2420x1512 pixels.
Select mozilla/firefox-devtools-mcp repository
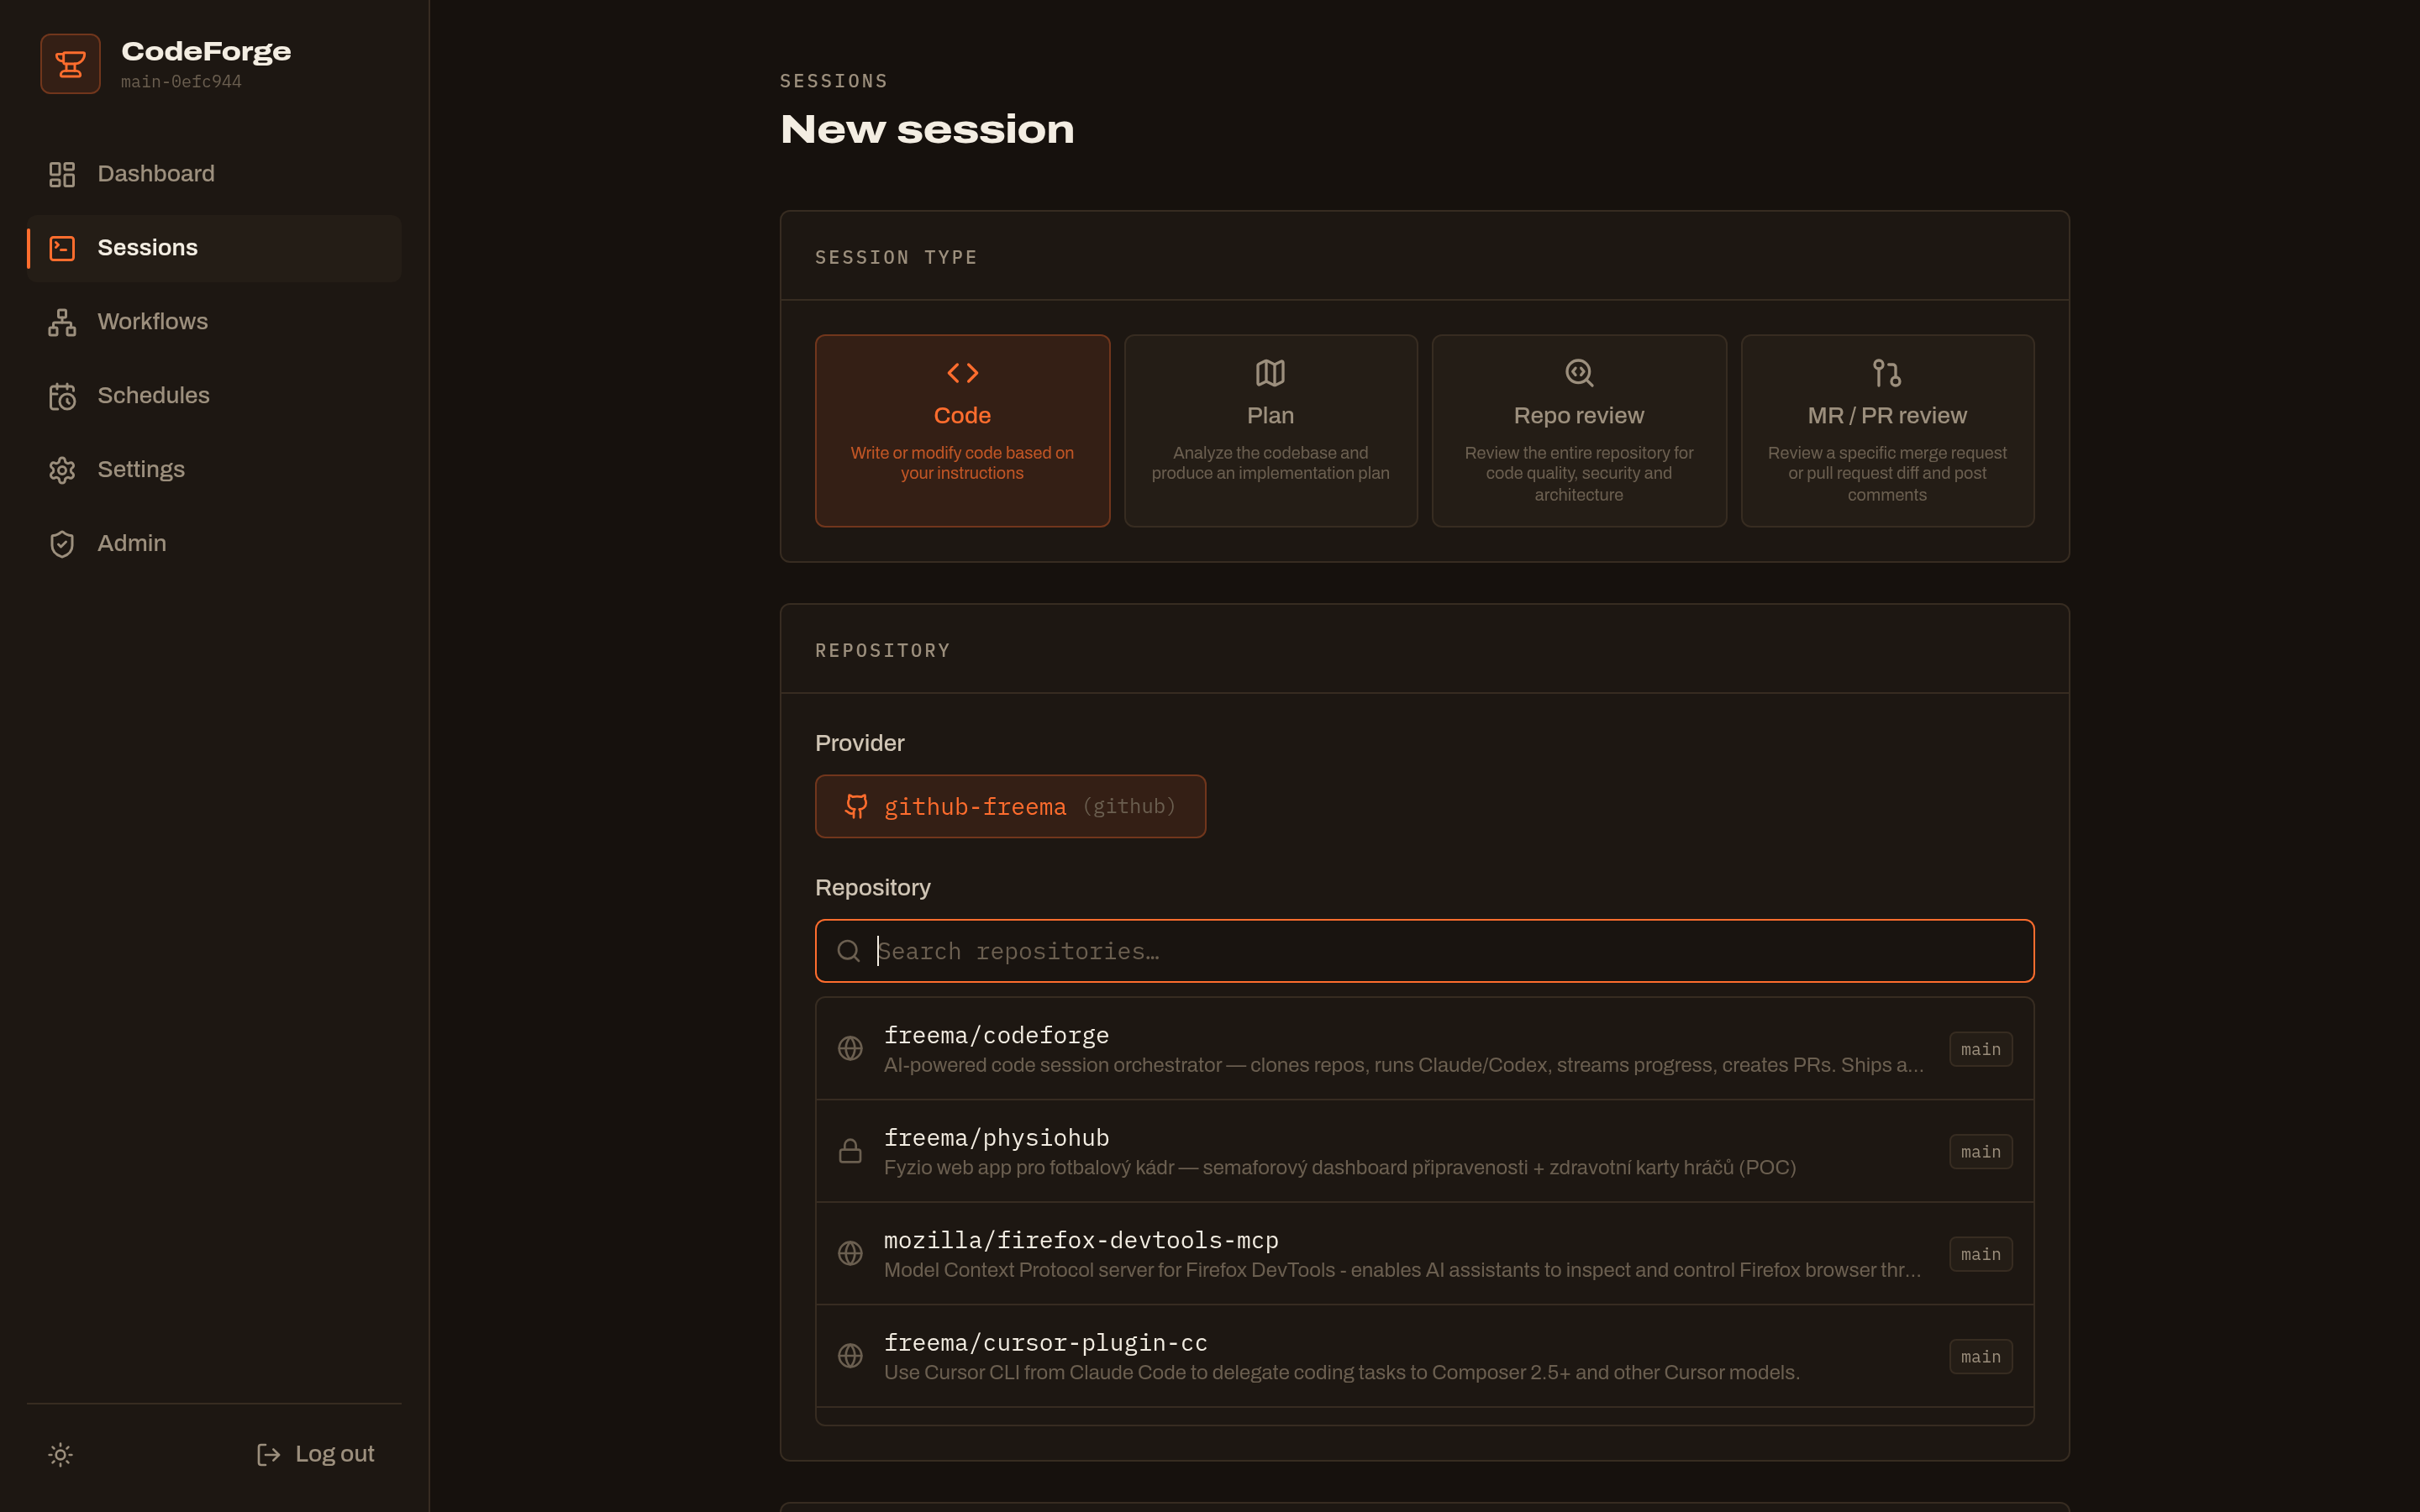click(x=1424, y=1254)
